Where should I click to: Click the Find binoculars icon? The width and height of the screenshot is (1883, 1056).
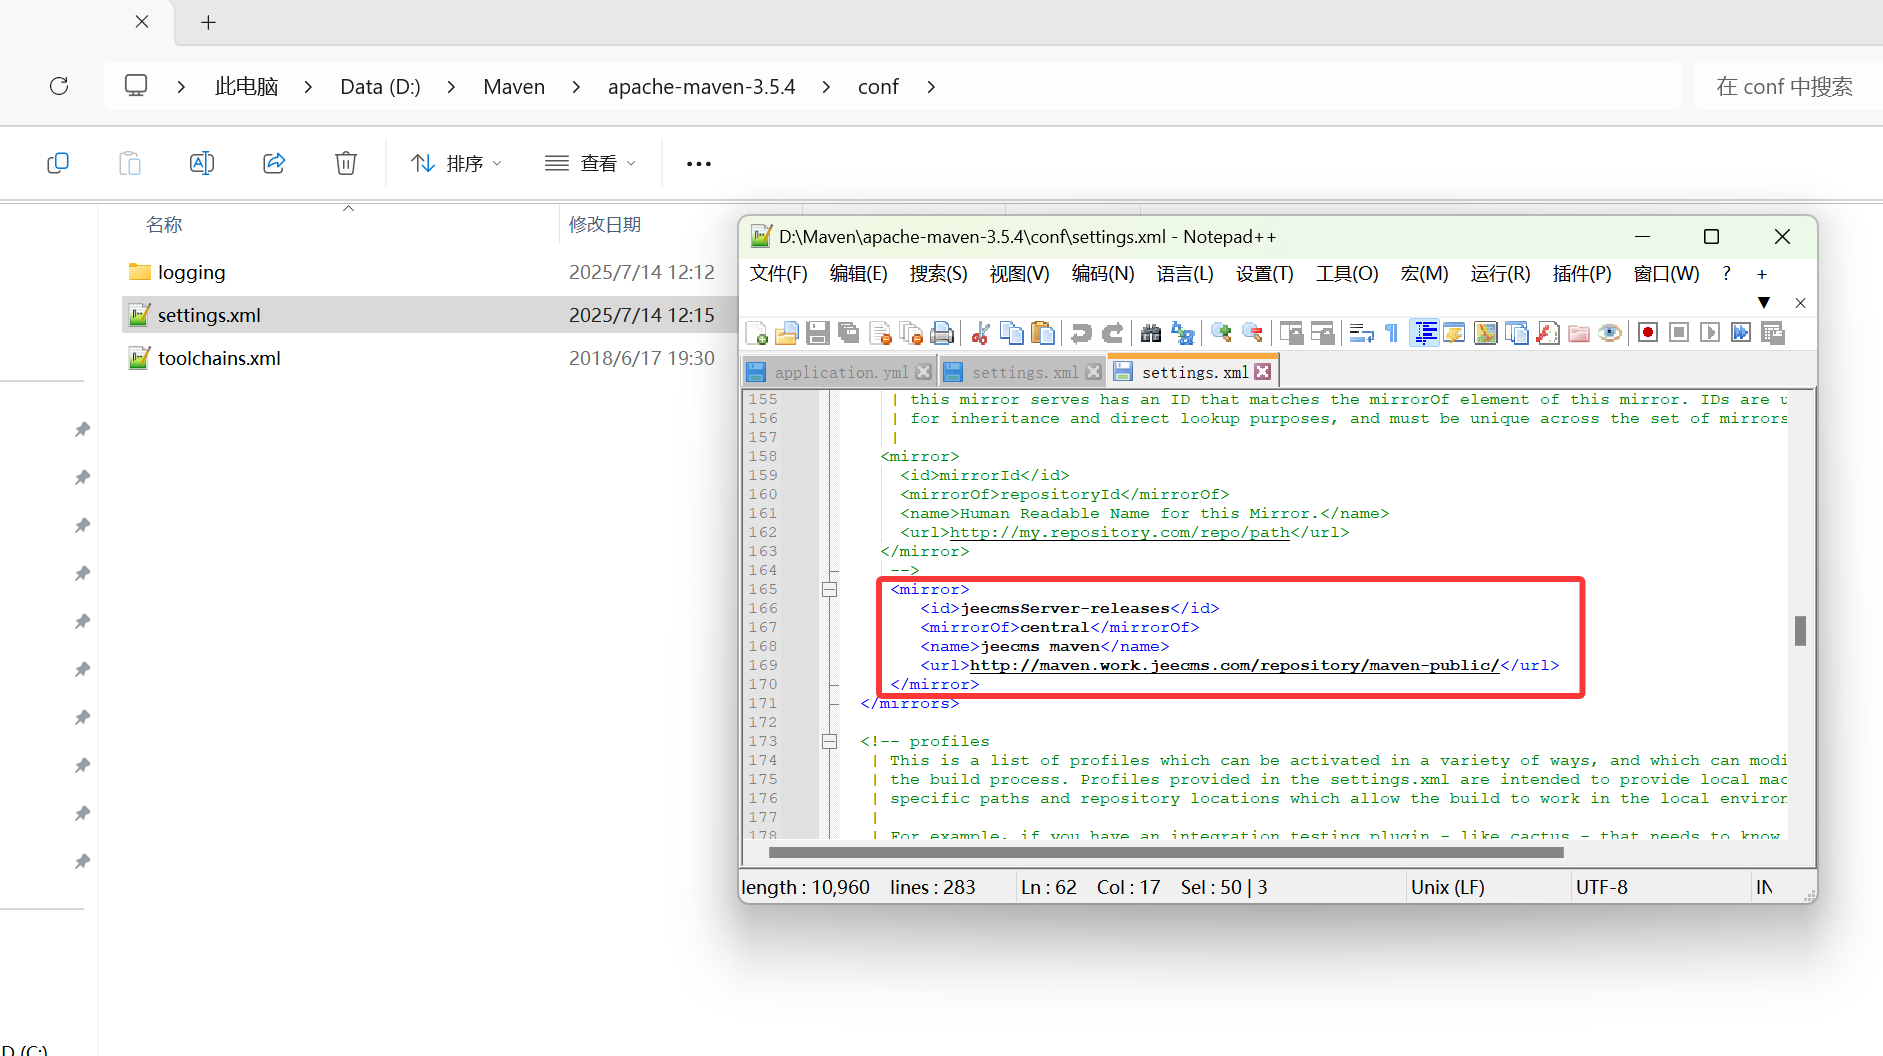(x=1151, y=333)
